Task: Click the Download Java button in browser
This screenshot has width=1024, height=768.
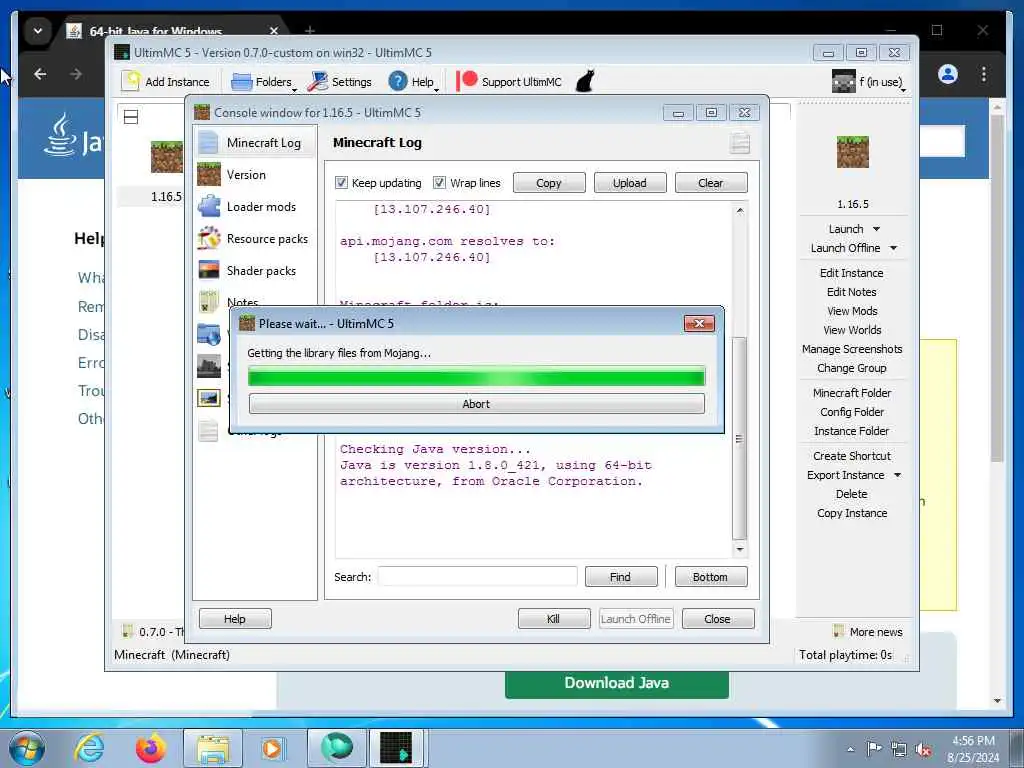Action: click(616, 683)
